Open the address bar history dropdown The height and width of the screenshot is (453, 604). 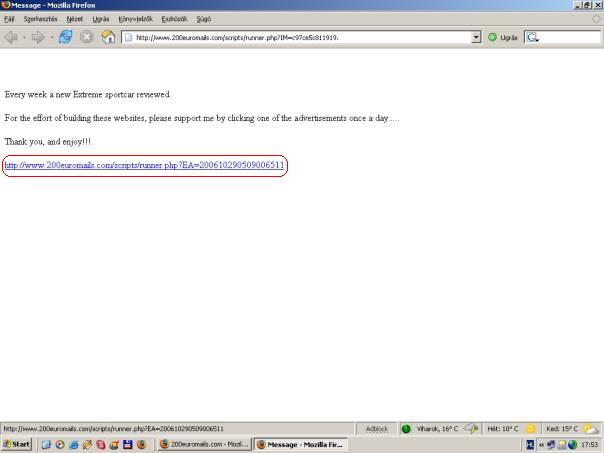pyautogui.click(x=476, y=37)
